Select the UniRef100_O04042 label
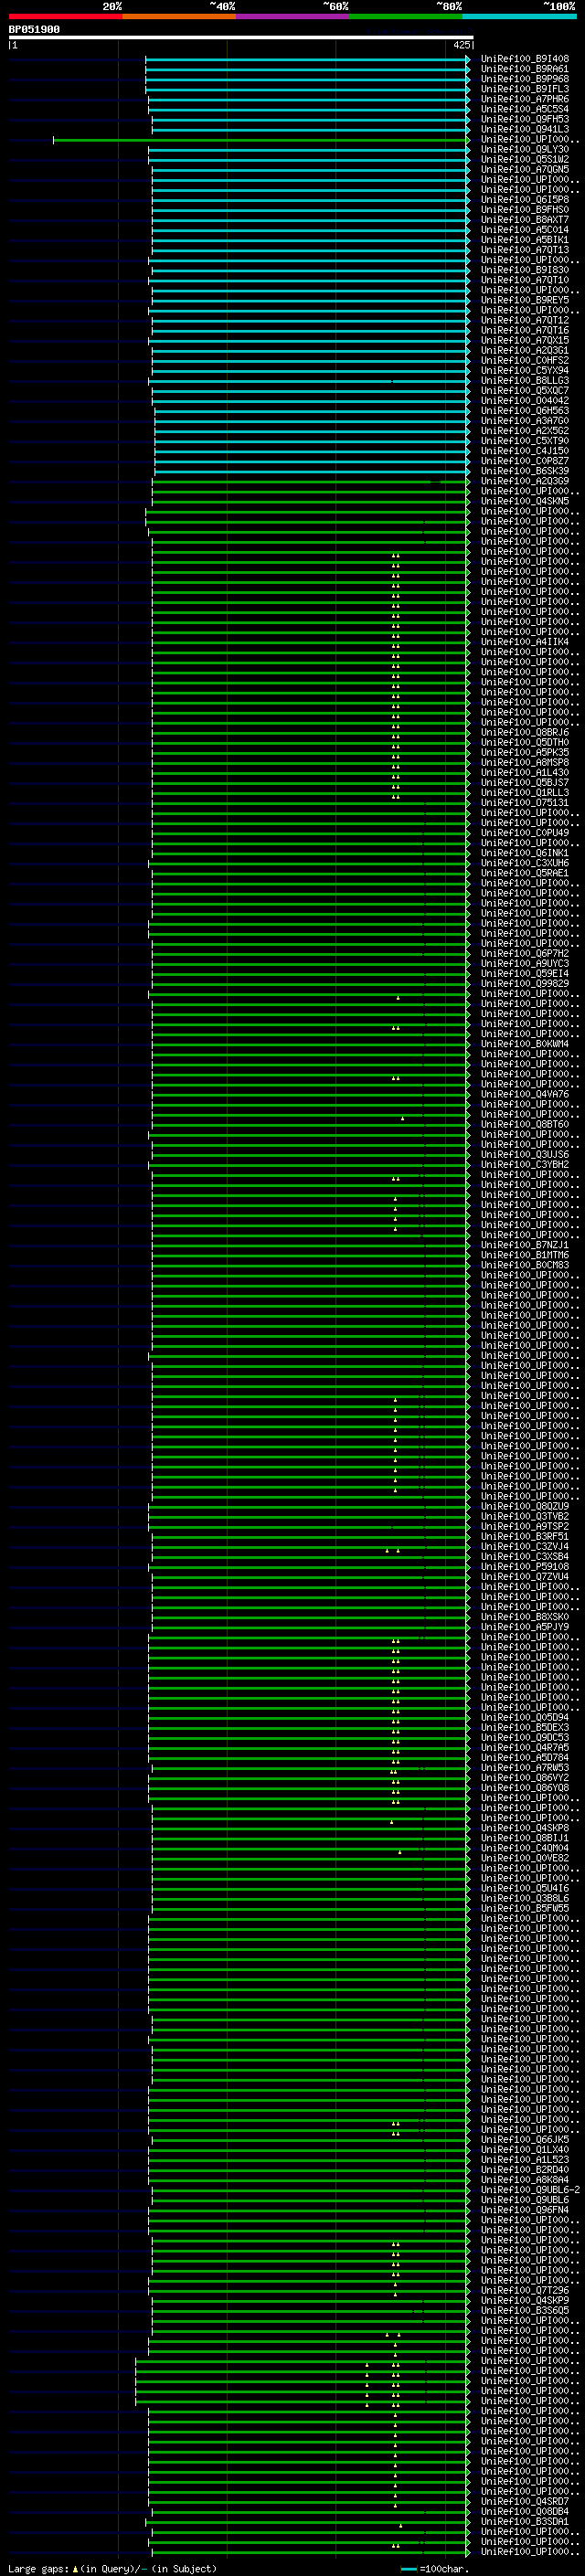This screenshot has width=585, height=2576. (x=525, y=401)
